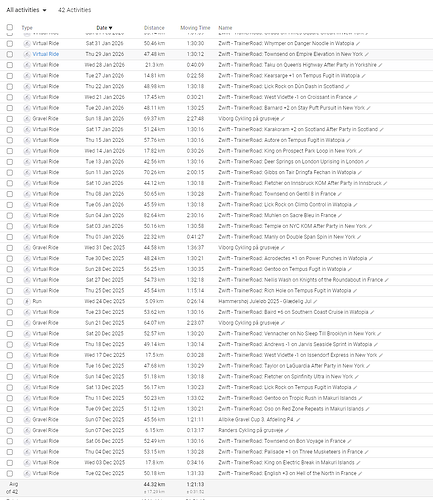
Task: Click the run icon beside Hammershøj Juleløb activity
Action: tap(27, 301)
